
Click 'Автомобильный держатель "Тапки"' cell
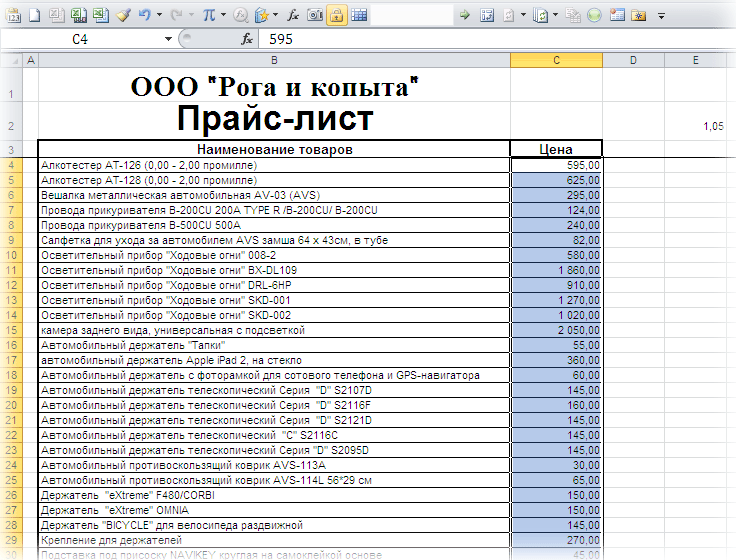274,345
